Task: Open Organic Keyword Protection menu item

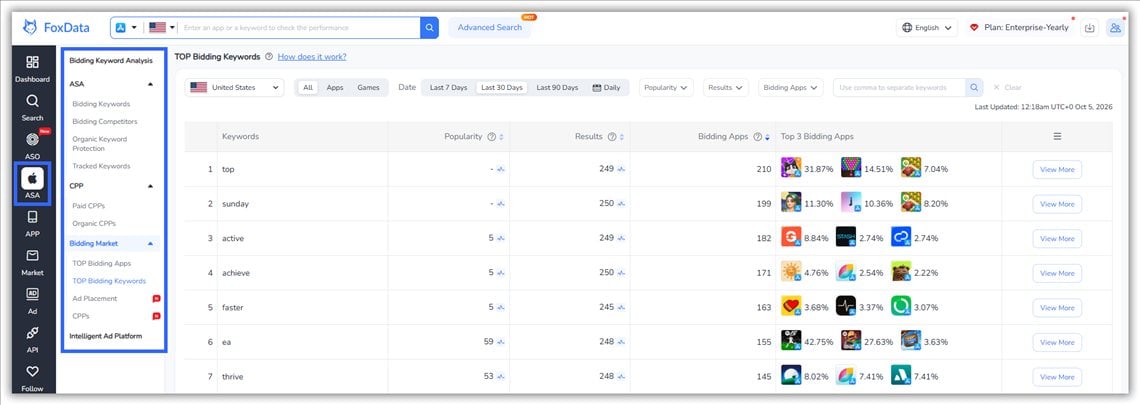Action: 100,143
